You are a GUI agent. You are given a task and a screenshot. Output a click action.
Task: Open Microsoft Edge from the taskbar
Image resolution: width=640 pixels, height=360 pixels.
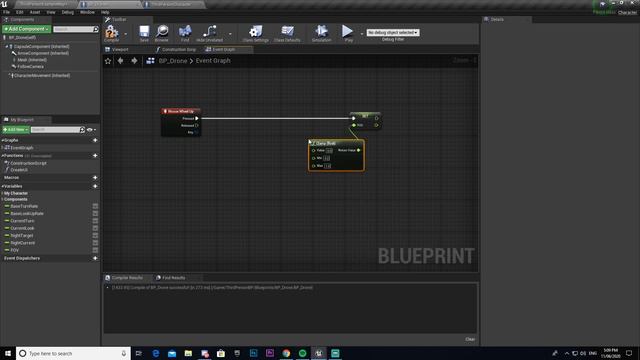coord(156,353)
